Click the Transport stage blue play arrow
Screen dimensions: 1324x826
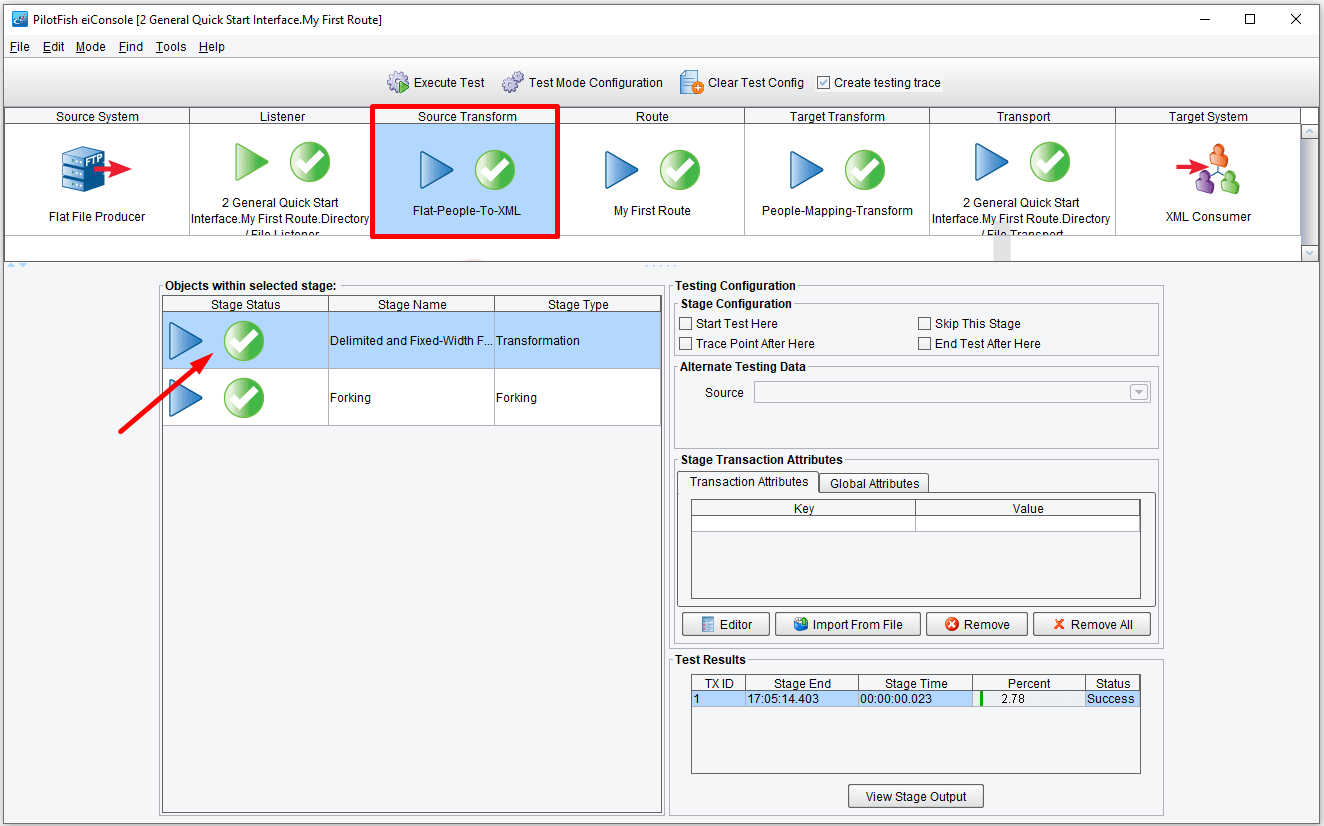coord(992,162)
